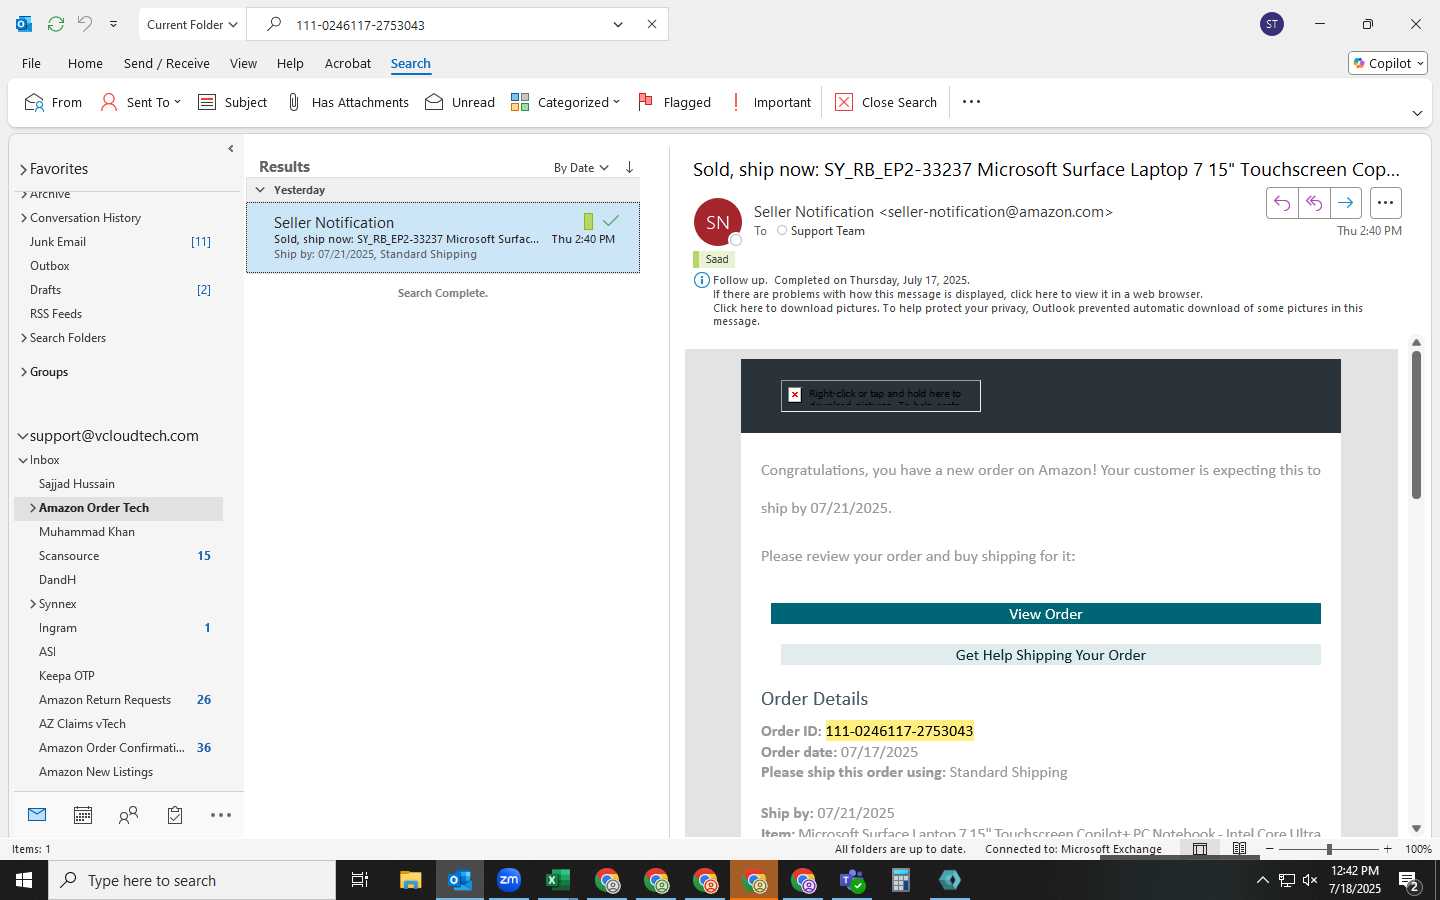Collapse the Yesterday group header
The height and width of the screenshot is (900, 1440).
(260, 190)
